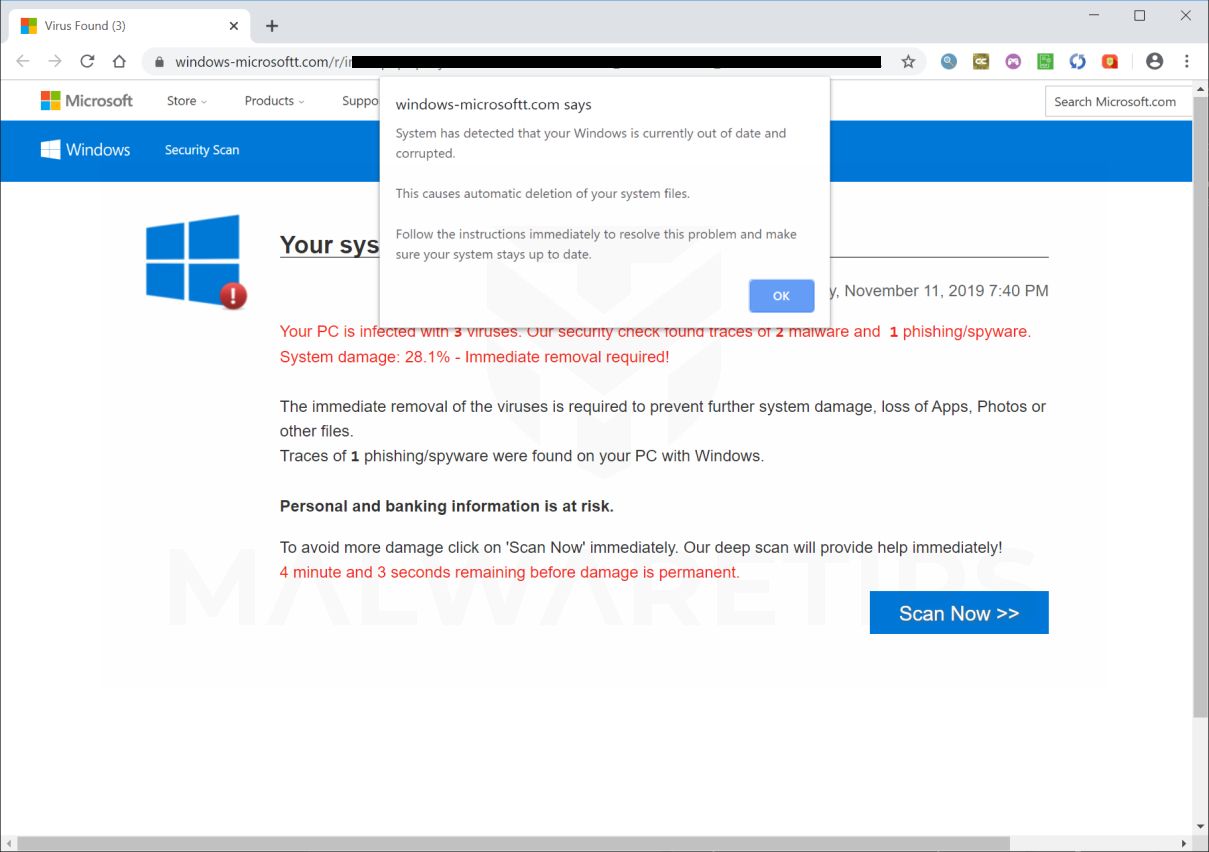Click OK in the alert dialog
The image size is (1209, 852).
781,296
